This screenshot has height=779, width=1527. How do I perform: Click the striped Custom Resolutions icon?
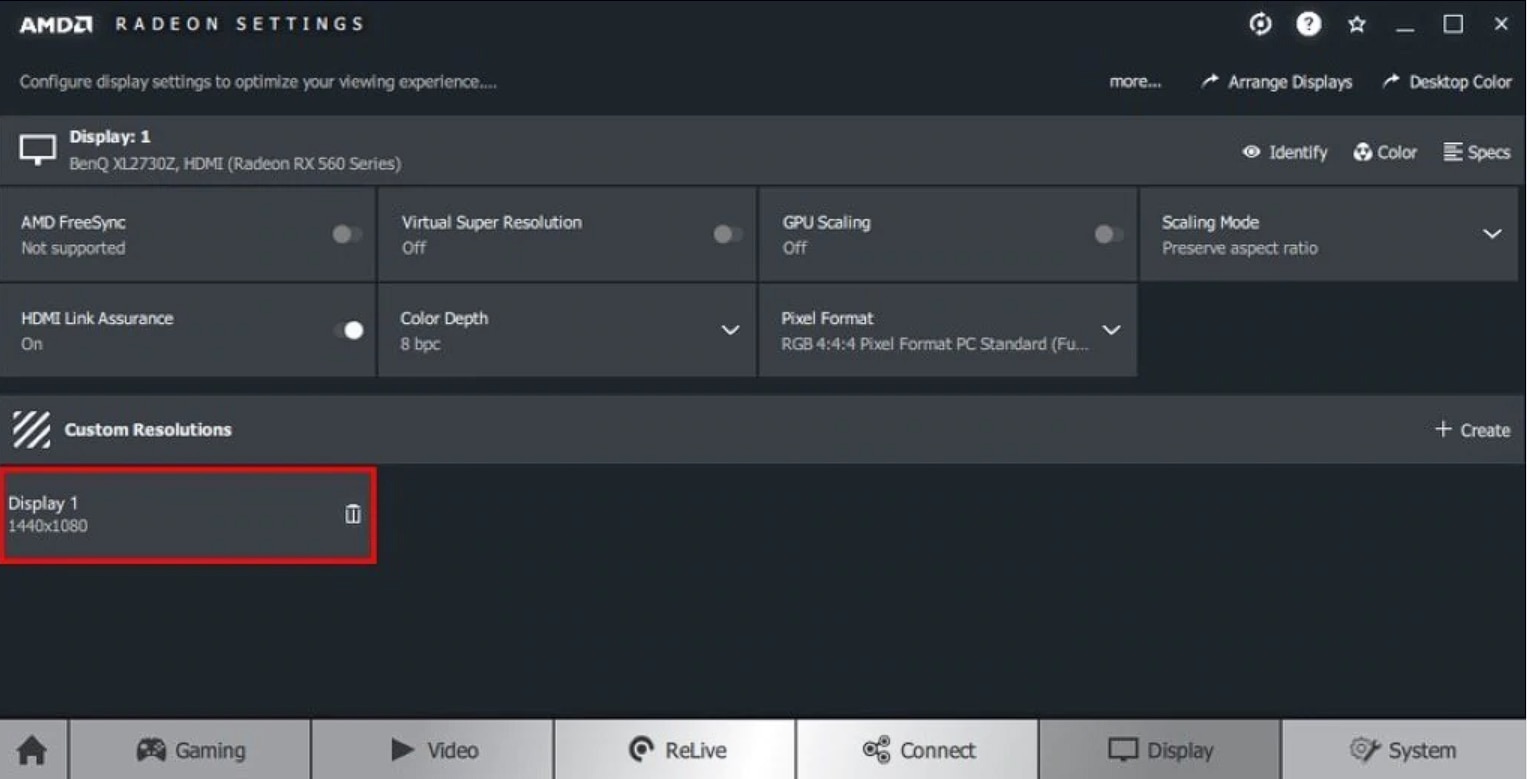32,430
